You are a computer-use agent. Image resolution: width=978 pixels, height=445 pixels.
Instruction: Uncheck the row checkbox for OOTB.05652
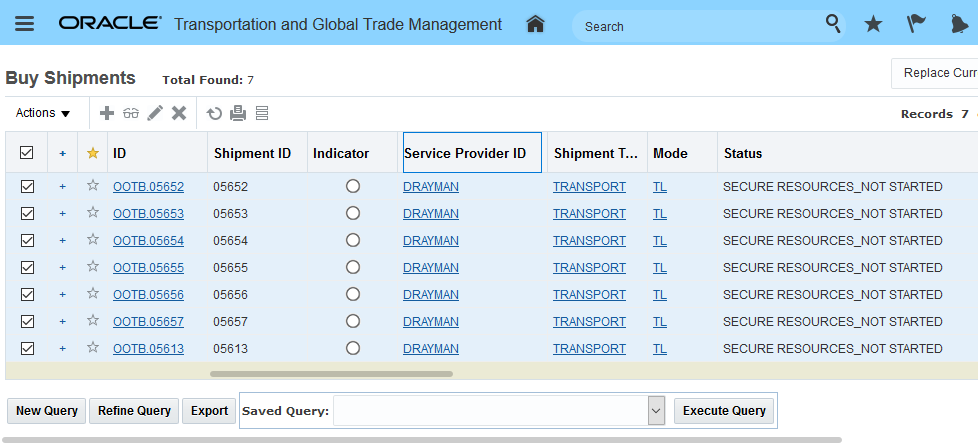click(27, 186)
